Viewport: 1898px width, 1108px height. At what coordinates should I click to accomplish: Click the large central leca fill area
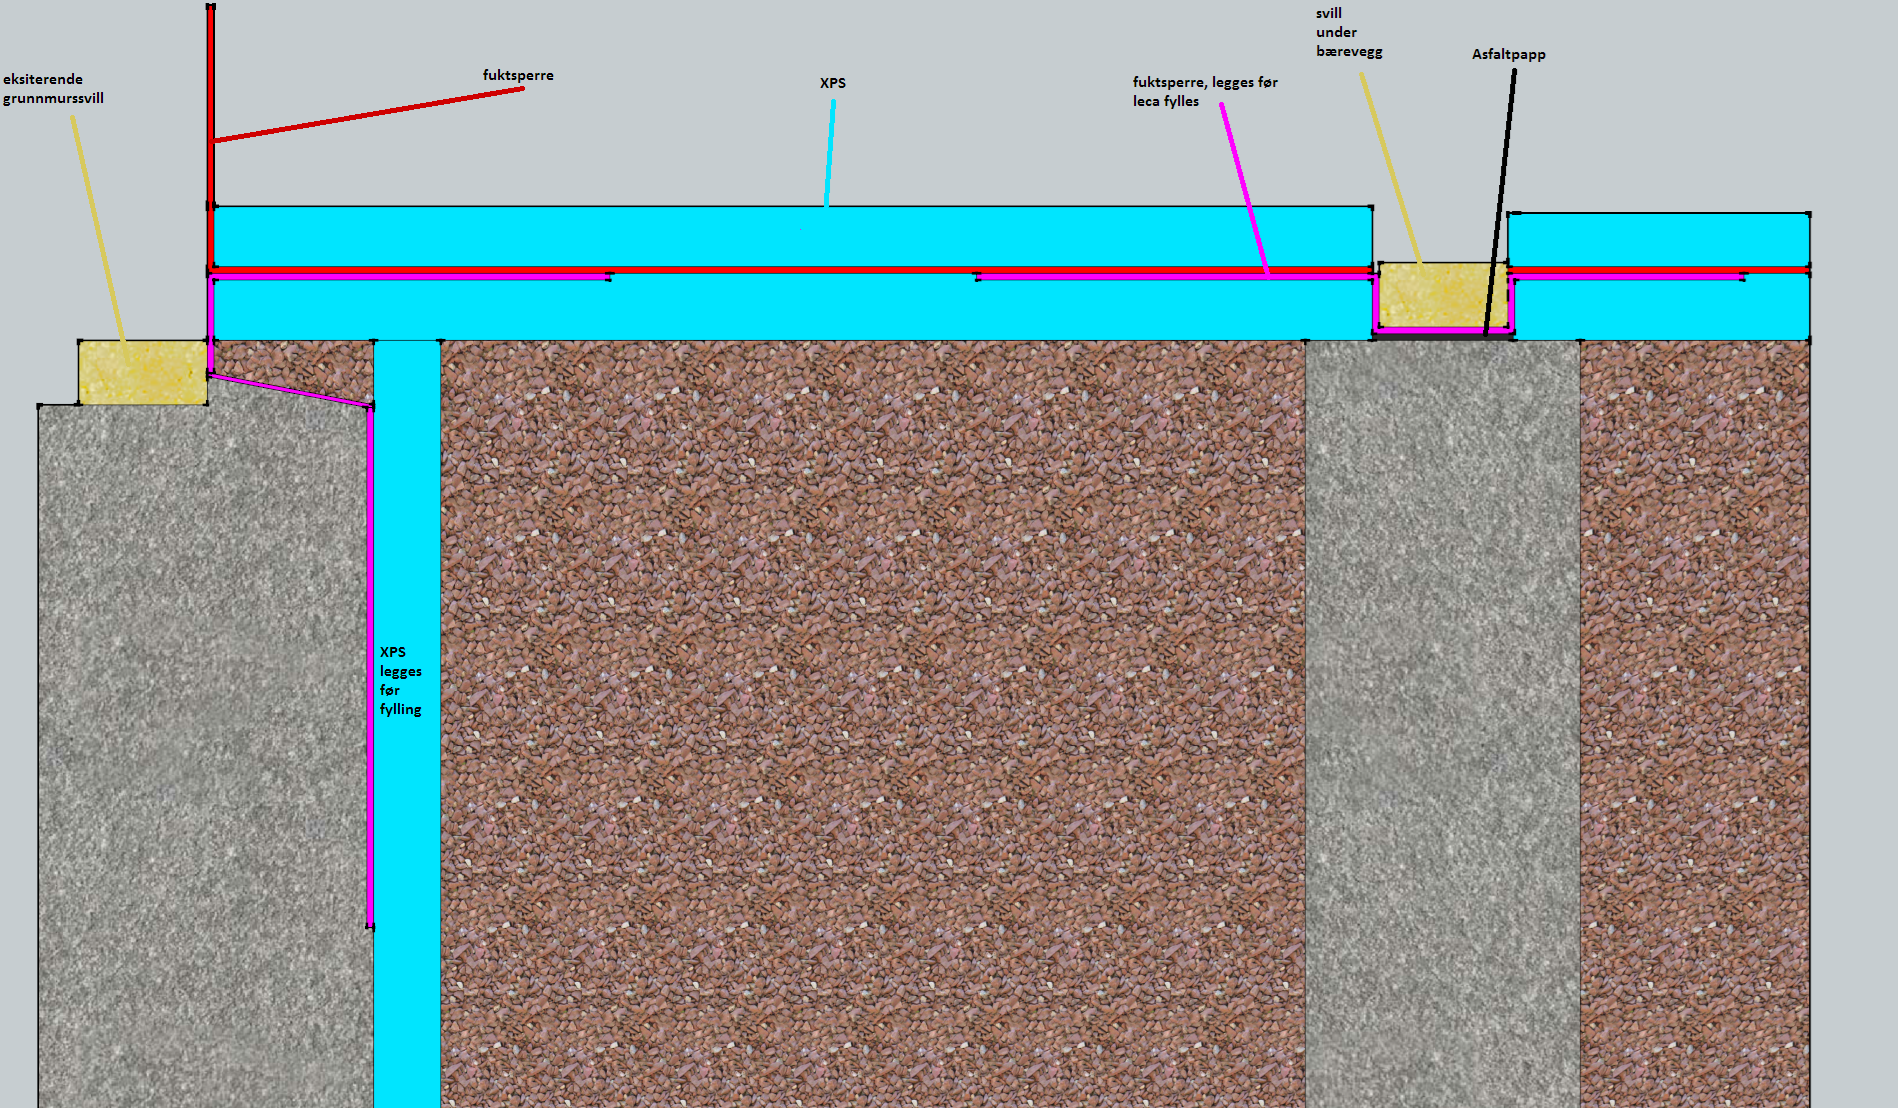pos(872,700)
